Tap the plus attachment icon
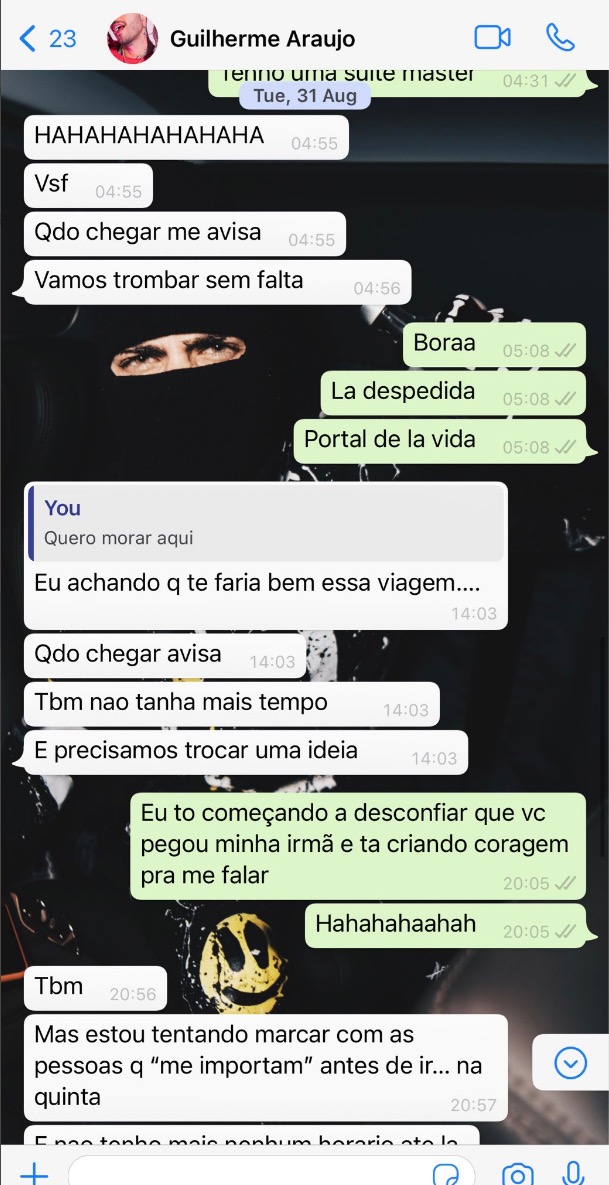Screen dimensions: 609x1185 (34, 1174)
